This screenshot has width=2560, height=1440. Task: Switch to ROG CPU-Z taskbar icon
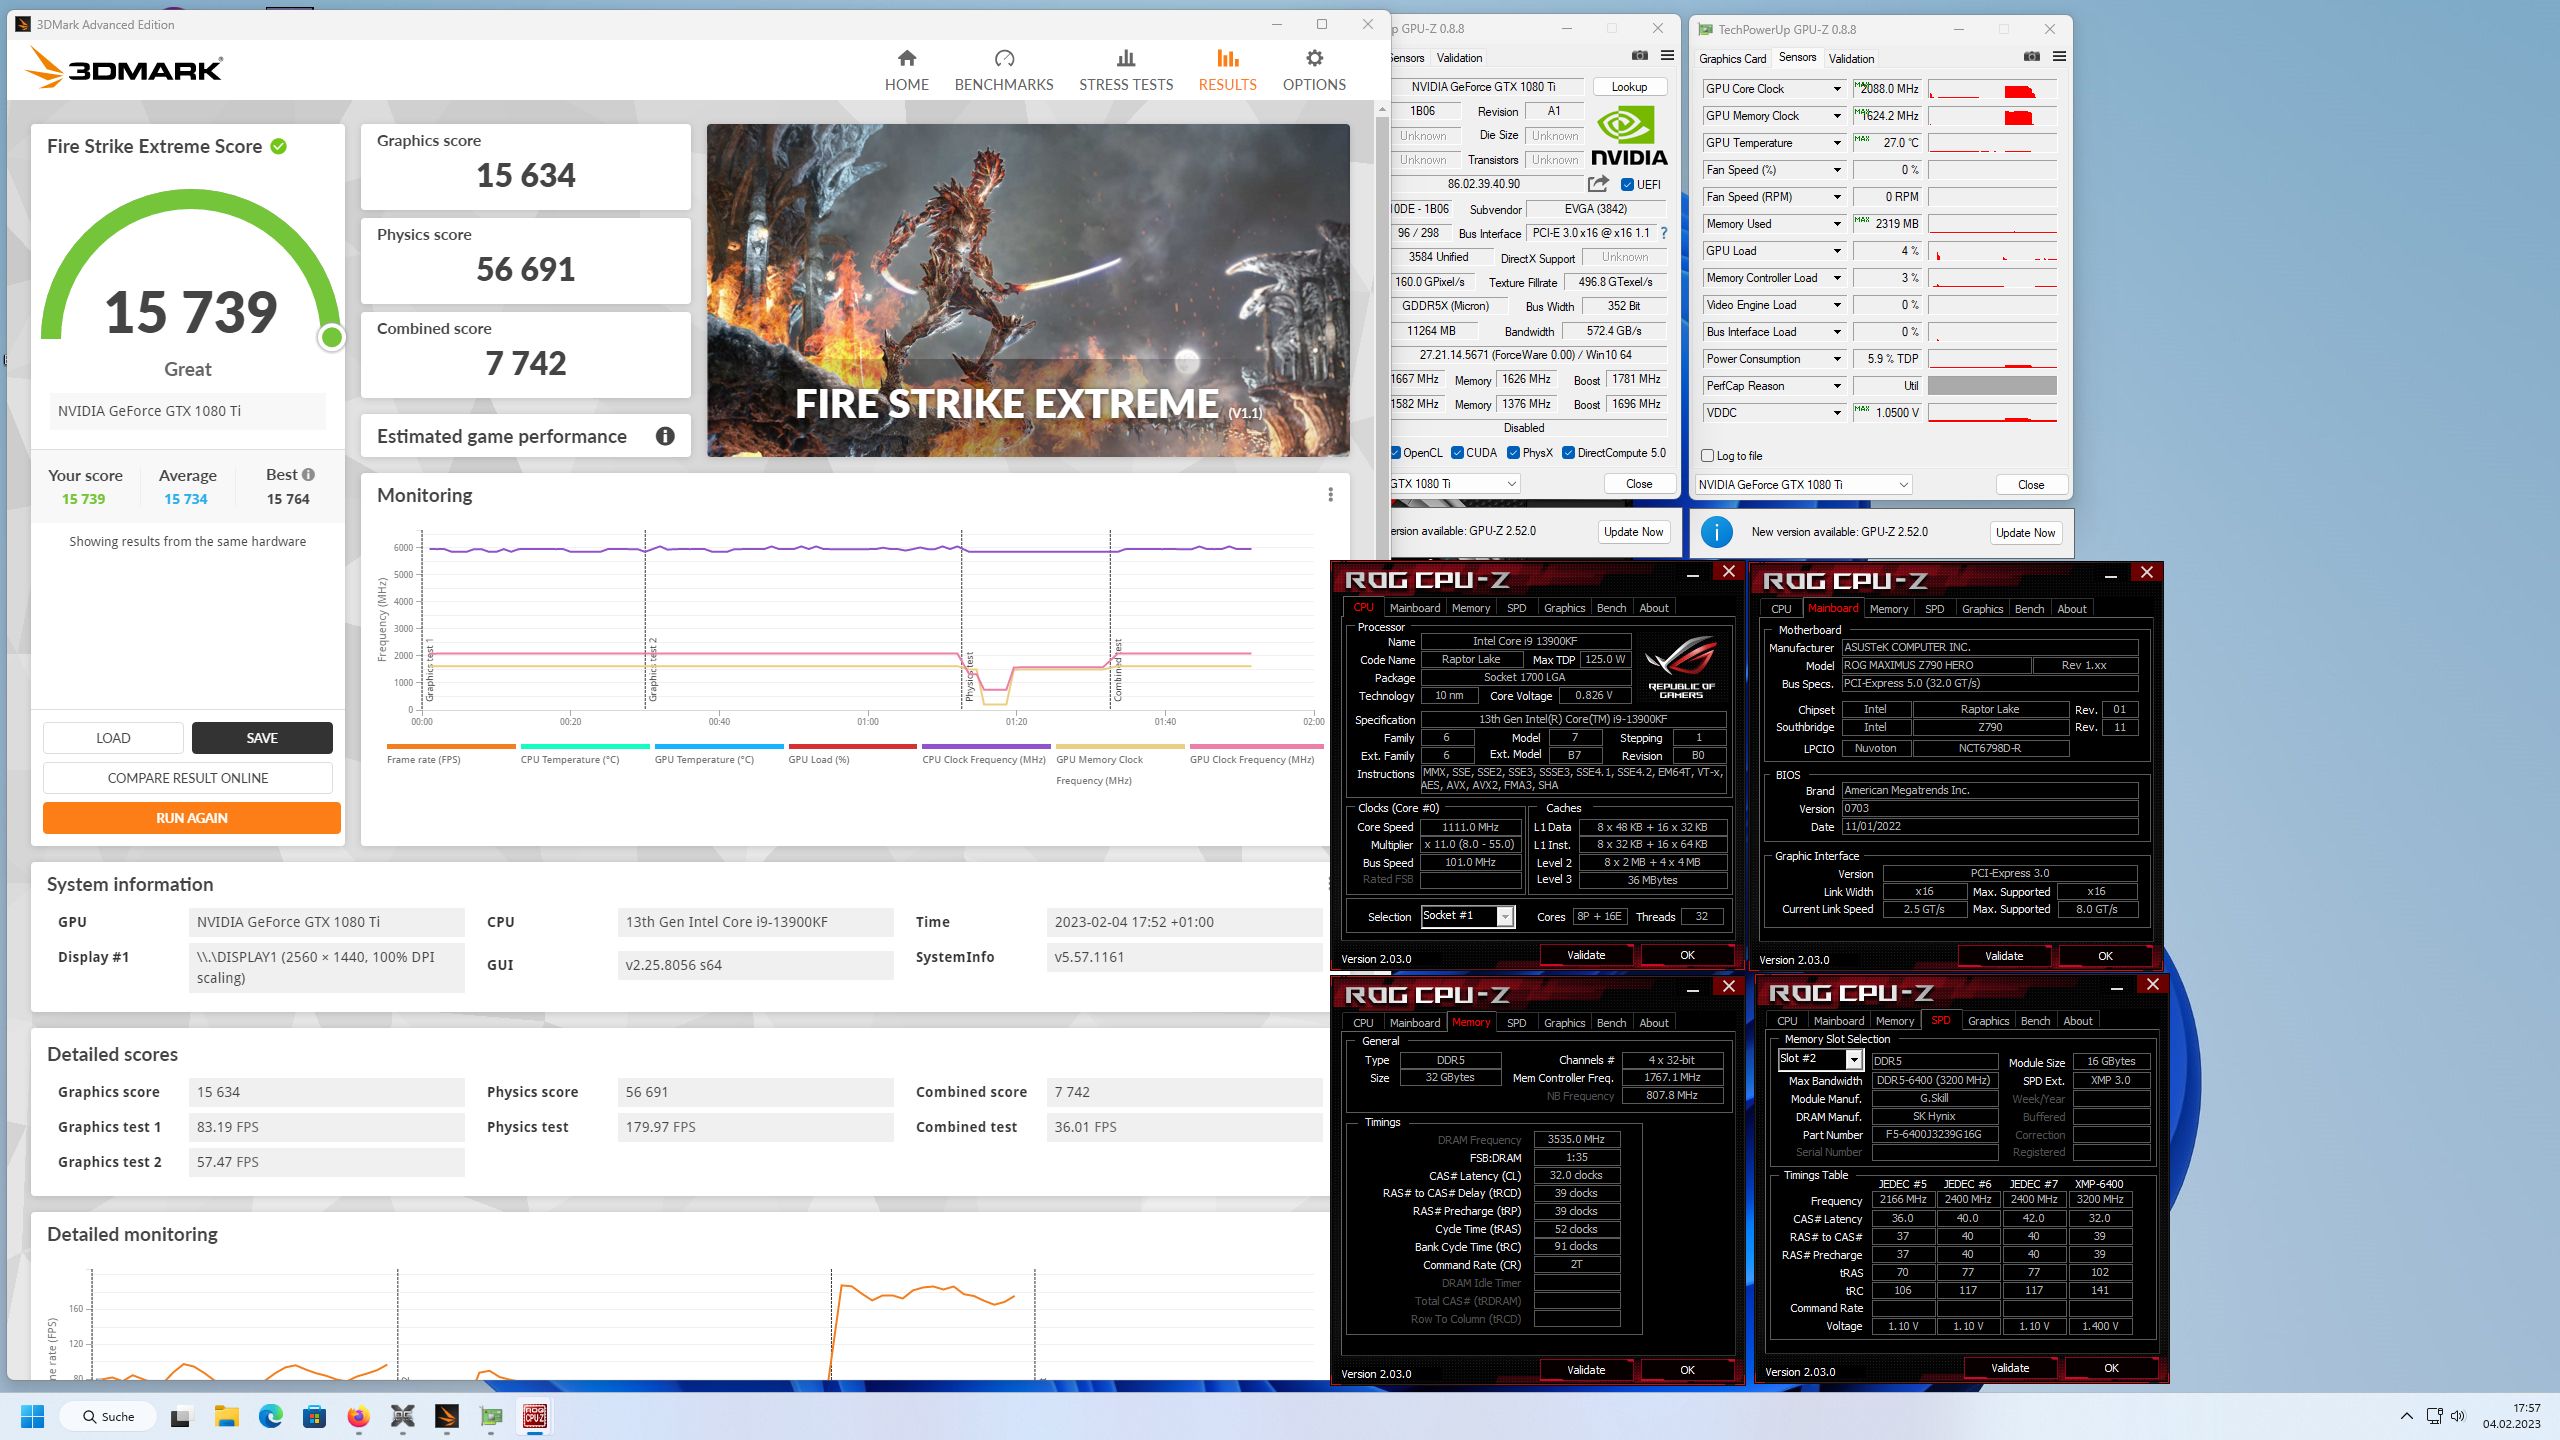535,1416
